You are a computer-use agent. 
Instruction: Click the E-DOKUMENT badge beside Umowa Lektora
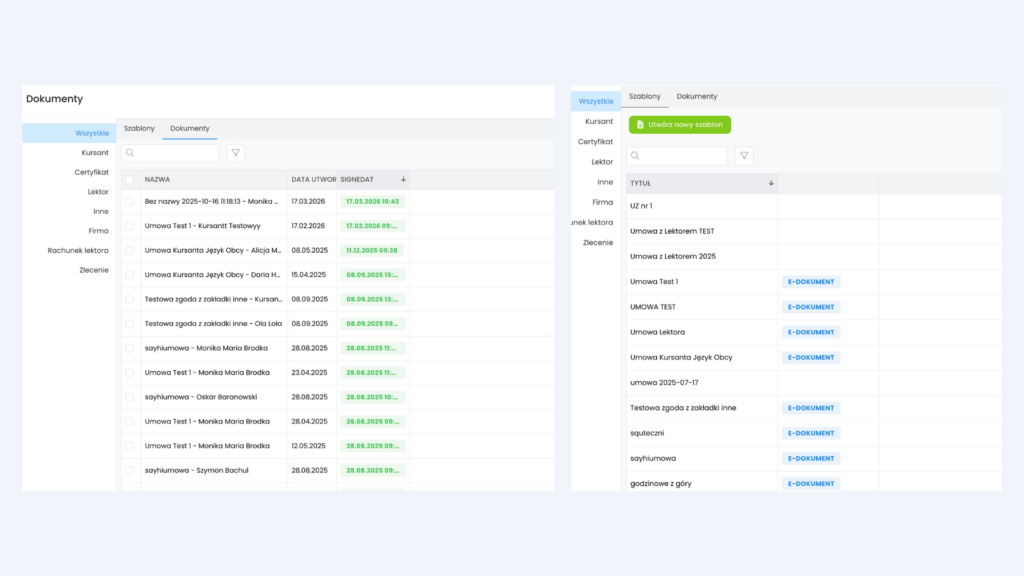pyautogui.click(x=810, y=332)
